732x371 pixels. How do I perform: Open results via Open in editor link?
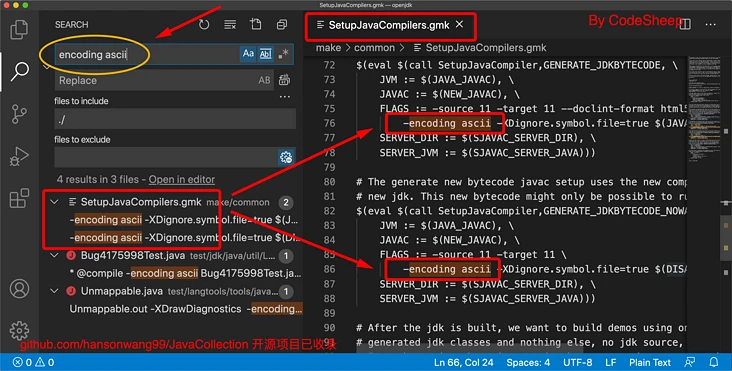tap(182, 179)
